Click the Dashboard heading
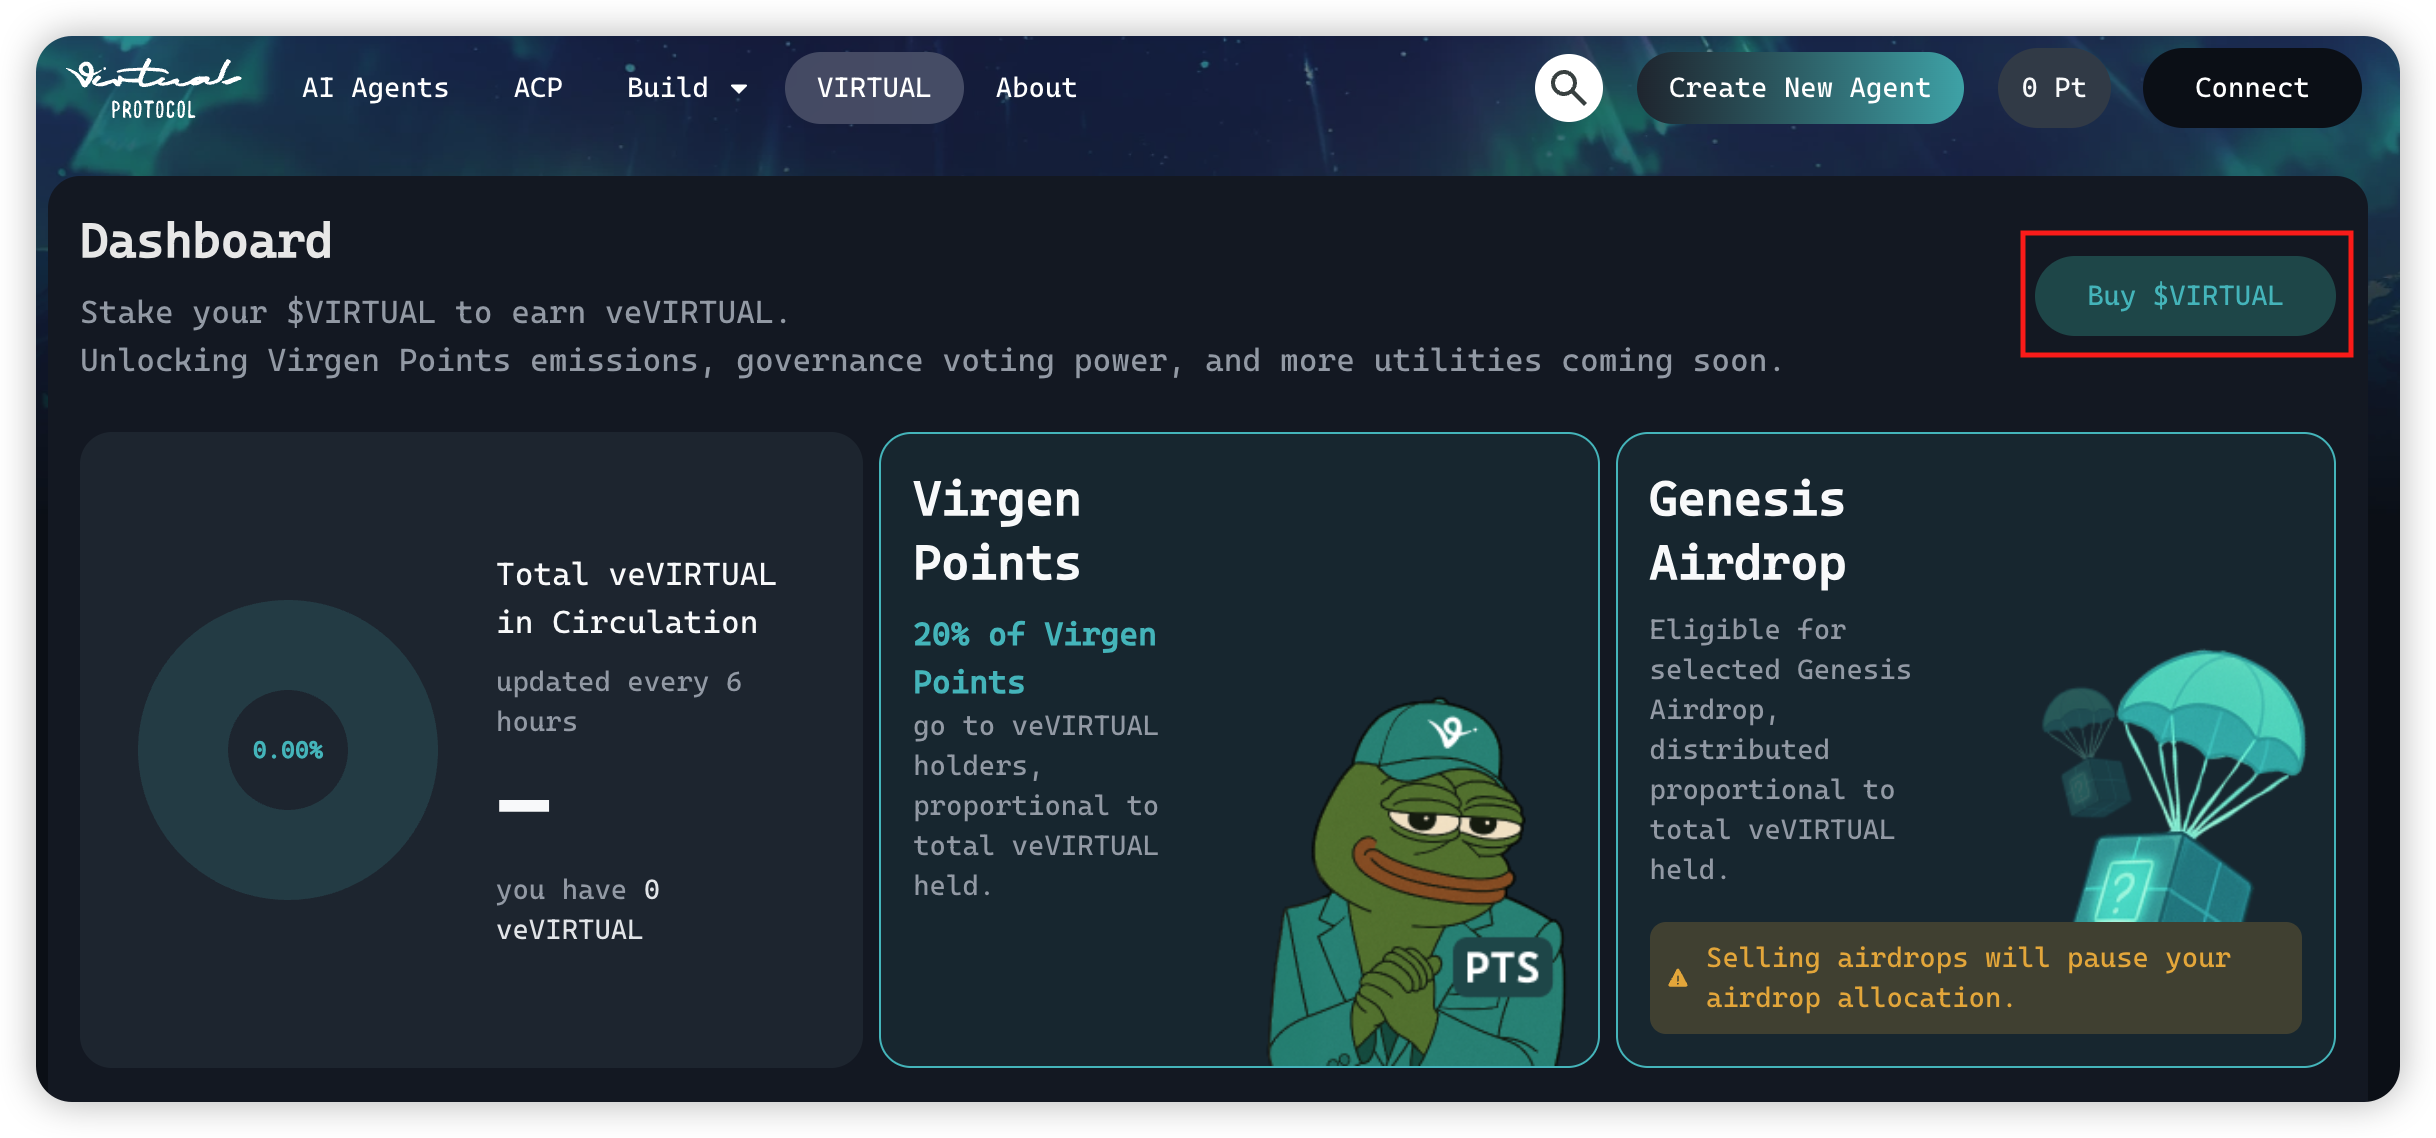This screenshot has width=2436, height=1138. [x=206, y=241]
